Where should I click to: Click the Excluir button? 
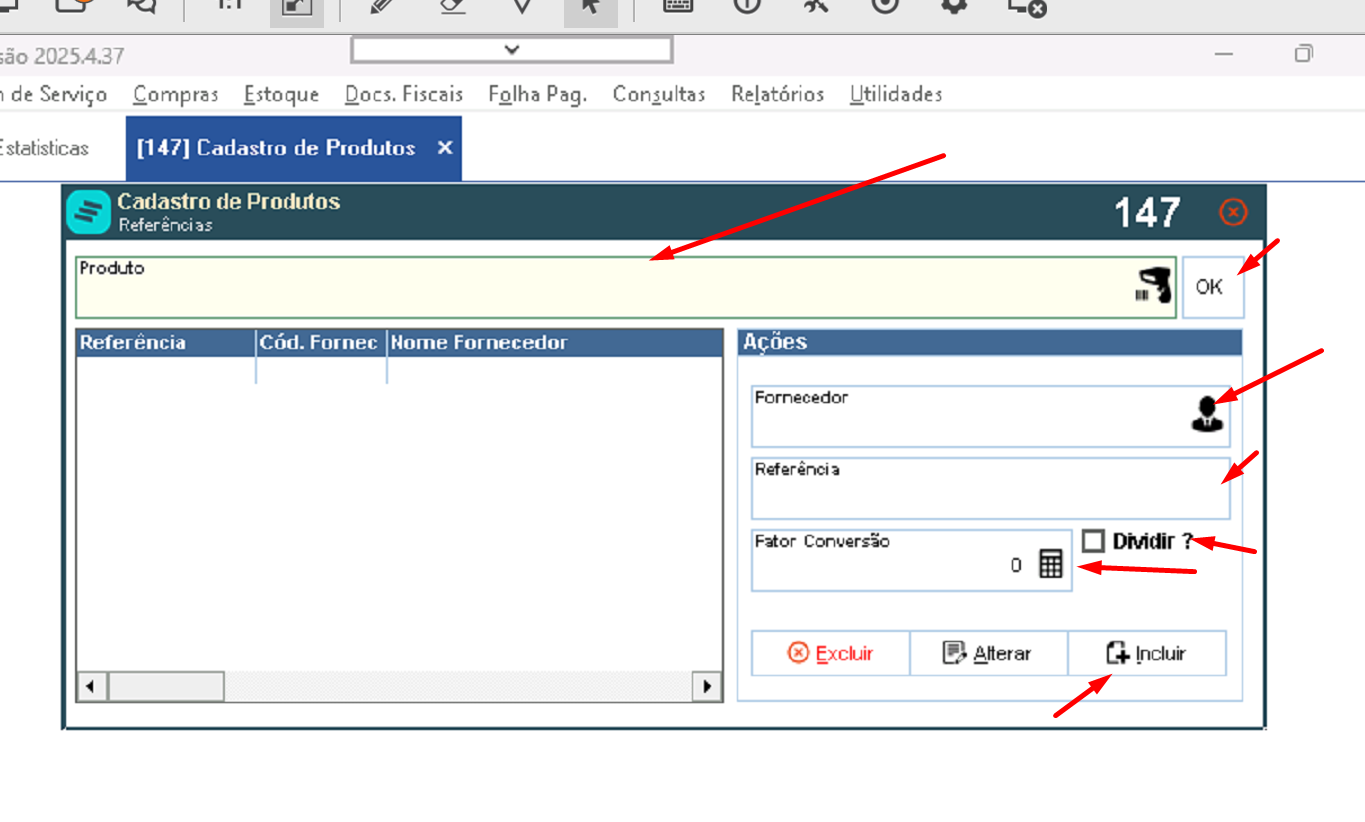(x=831, y=653)
